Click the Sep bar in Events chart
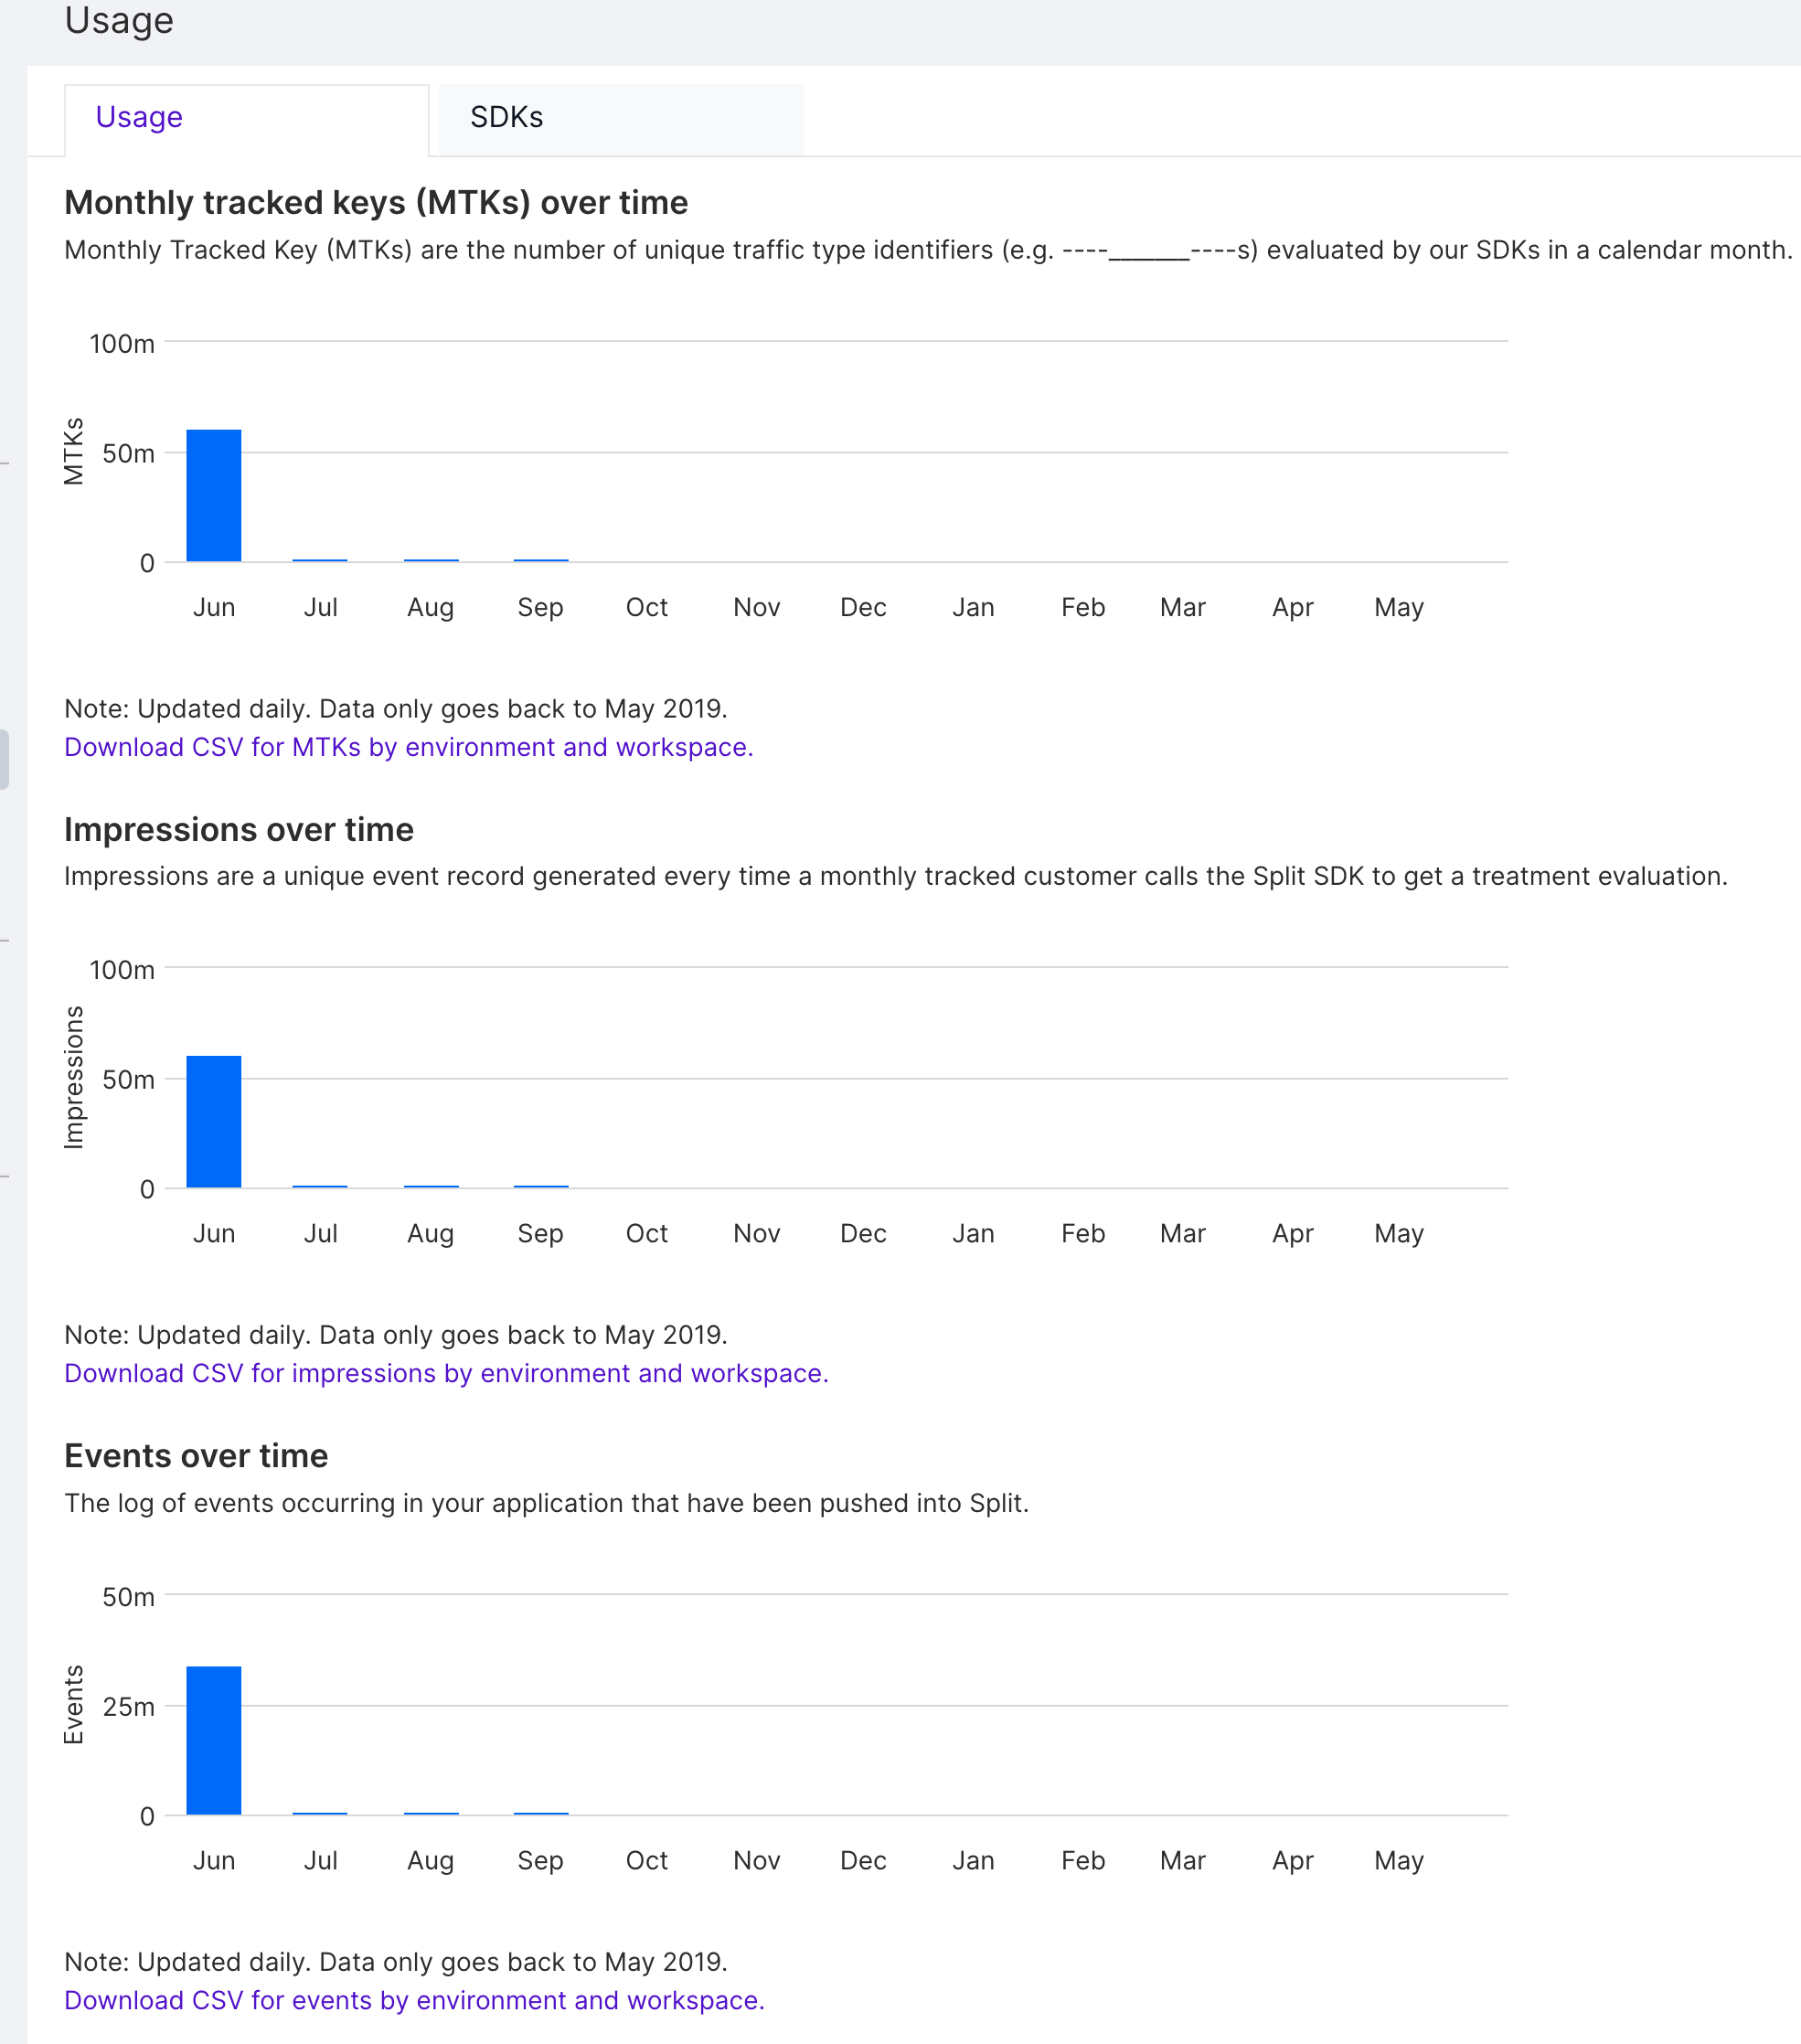This screenshot has width=1801, height=2044. [x=541, y=1813]
